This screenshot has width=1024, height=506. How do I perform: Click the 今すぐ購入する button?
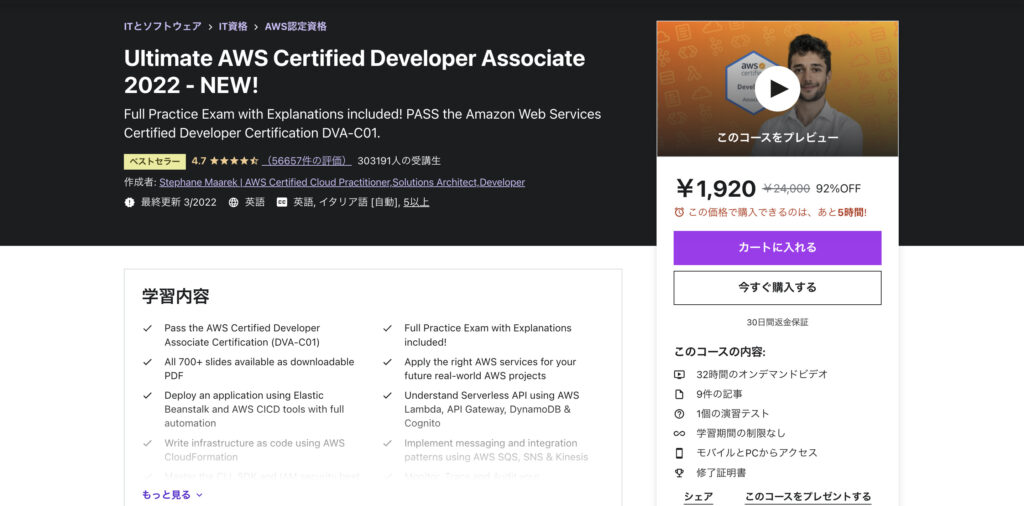(x=777, y=287)
